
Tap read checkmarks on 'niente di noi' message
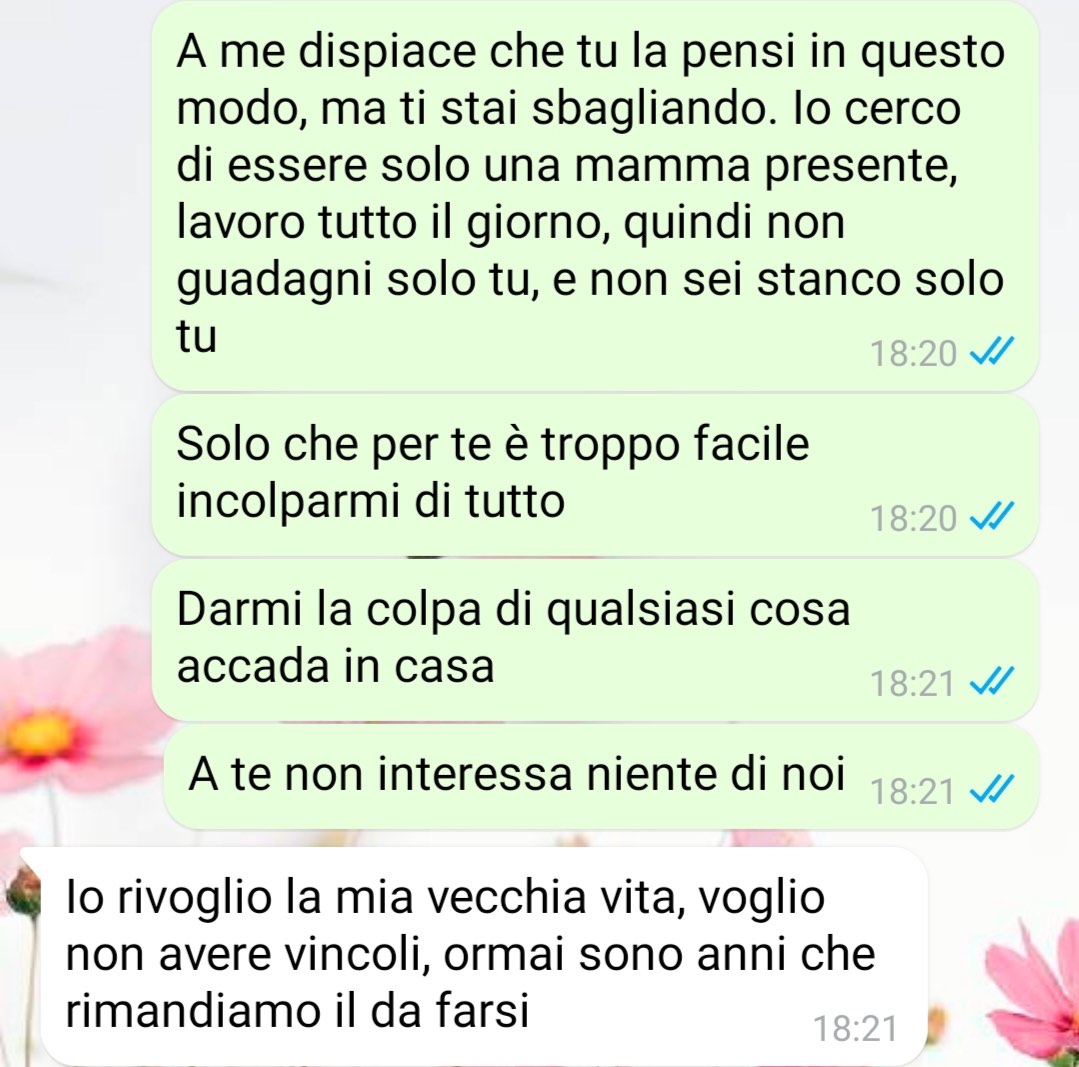[x=991, y=790]
